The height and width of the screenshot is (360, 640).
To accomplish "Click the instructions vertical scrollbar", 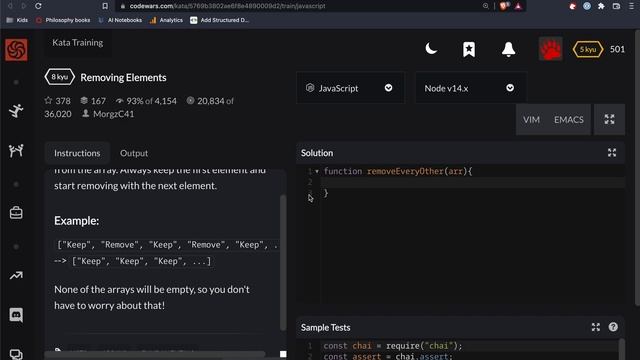I will tap(283, 263).
